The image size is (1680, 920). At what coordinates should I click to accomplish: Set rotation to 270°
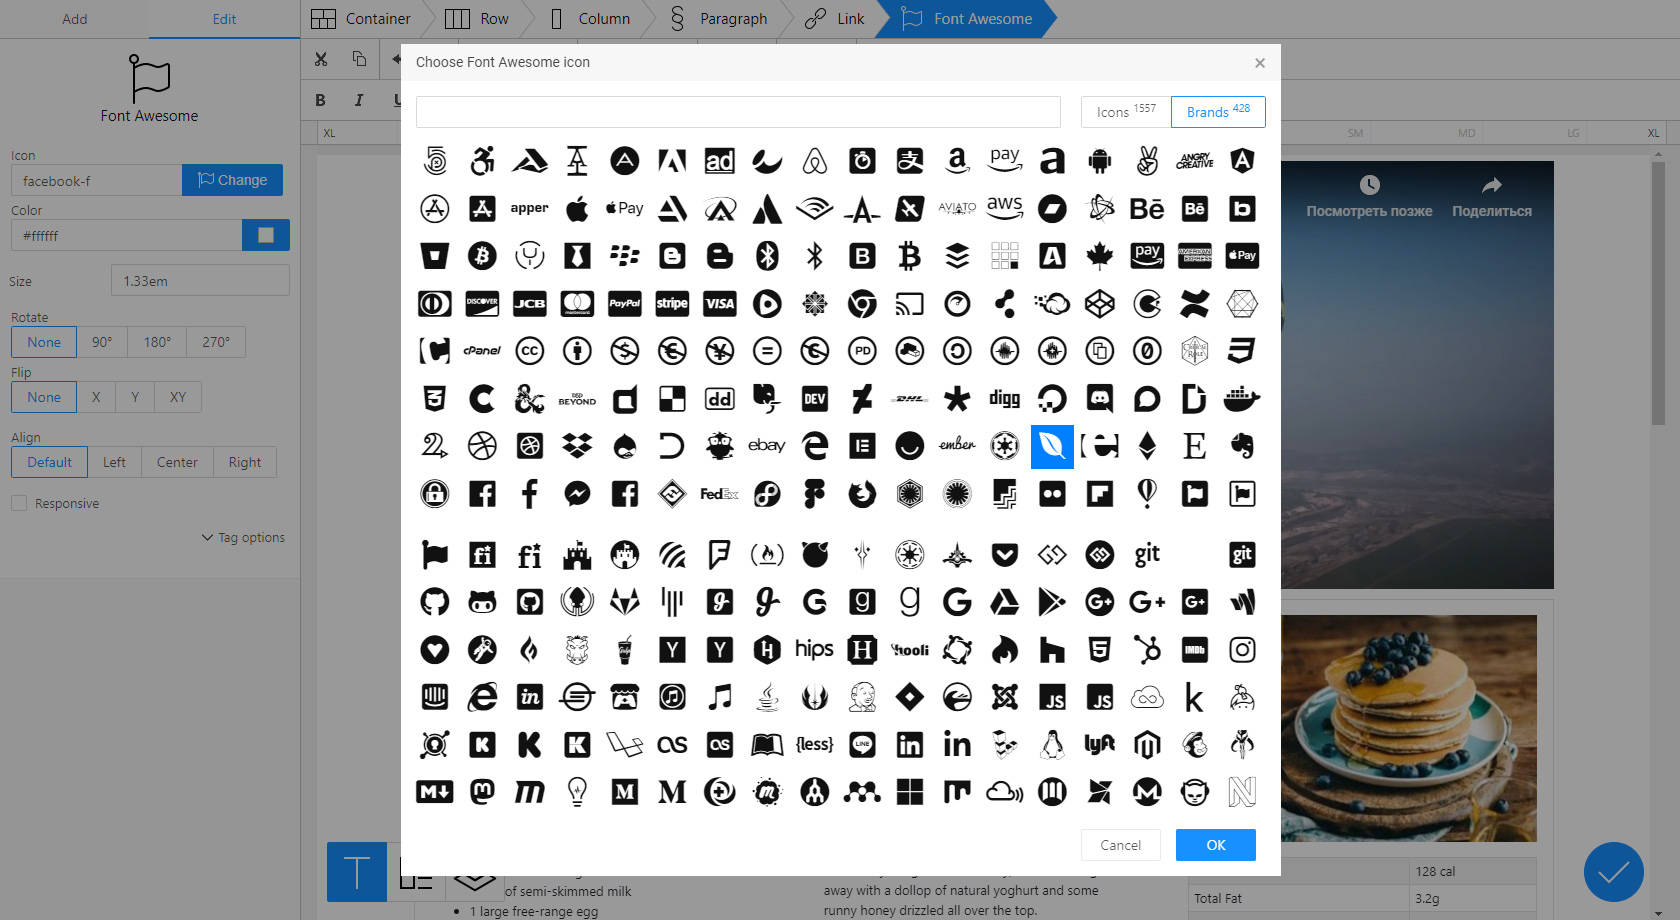pos(216,342)
